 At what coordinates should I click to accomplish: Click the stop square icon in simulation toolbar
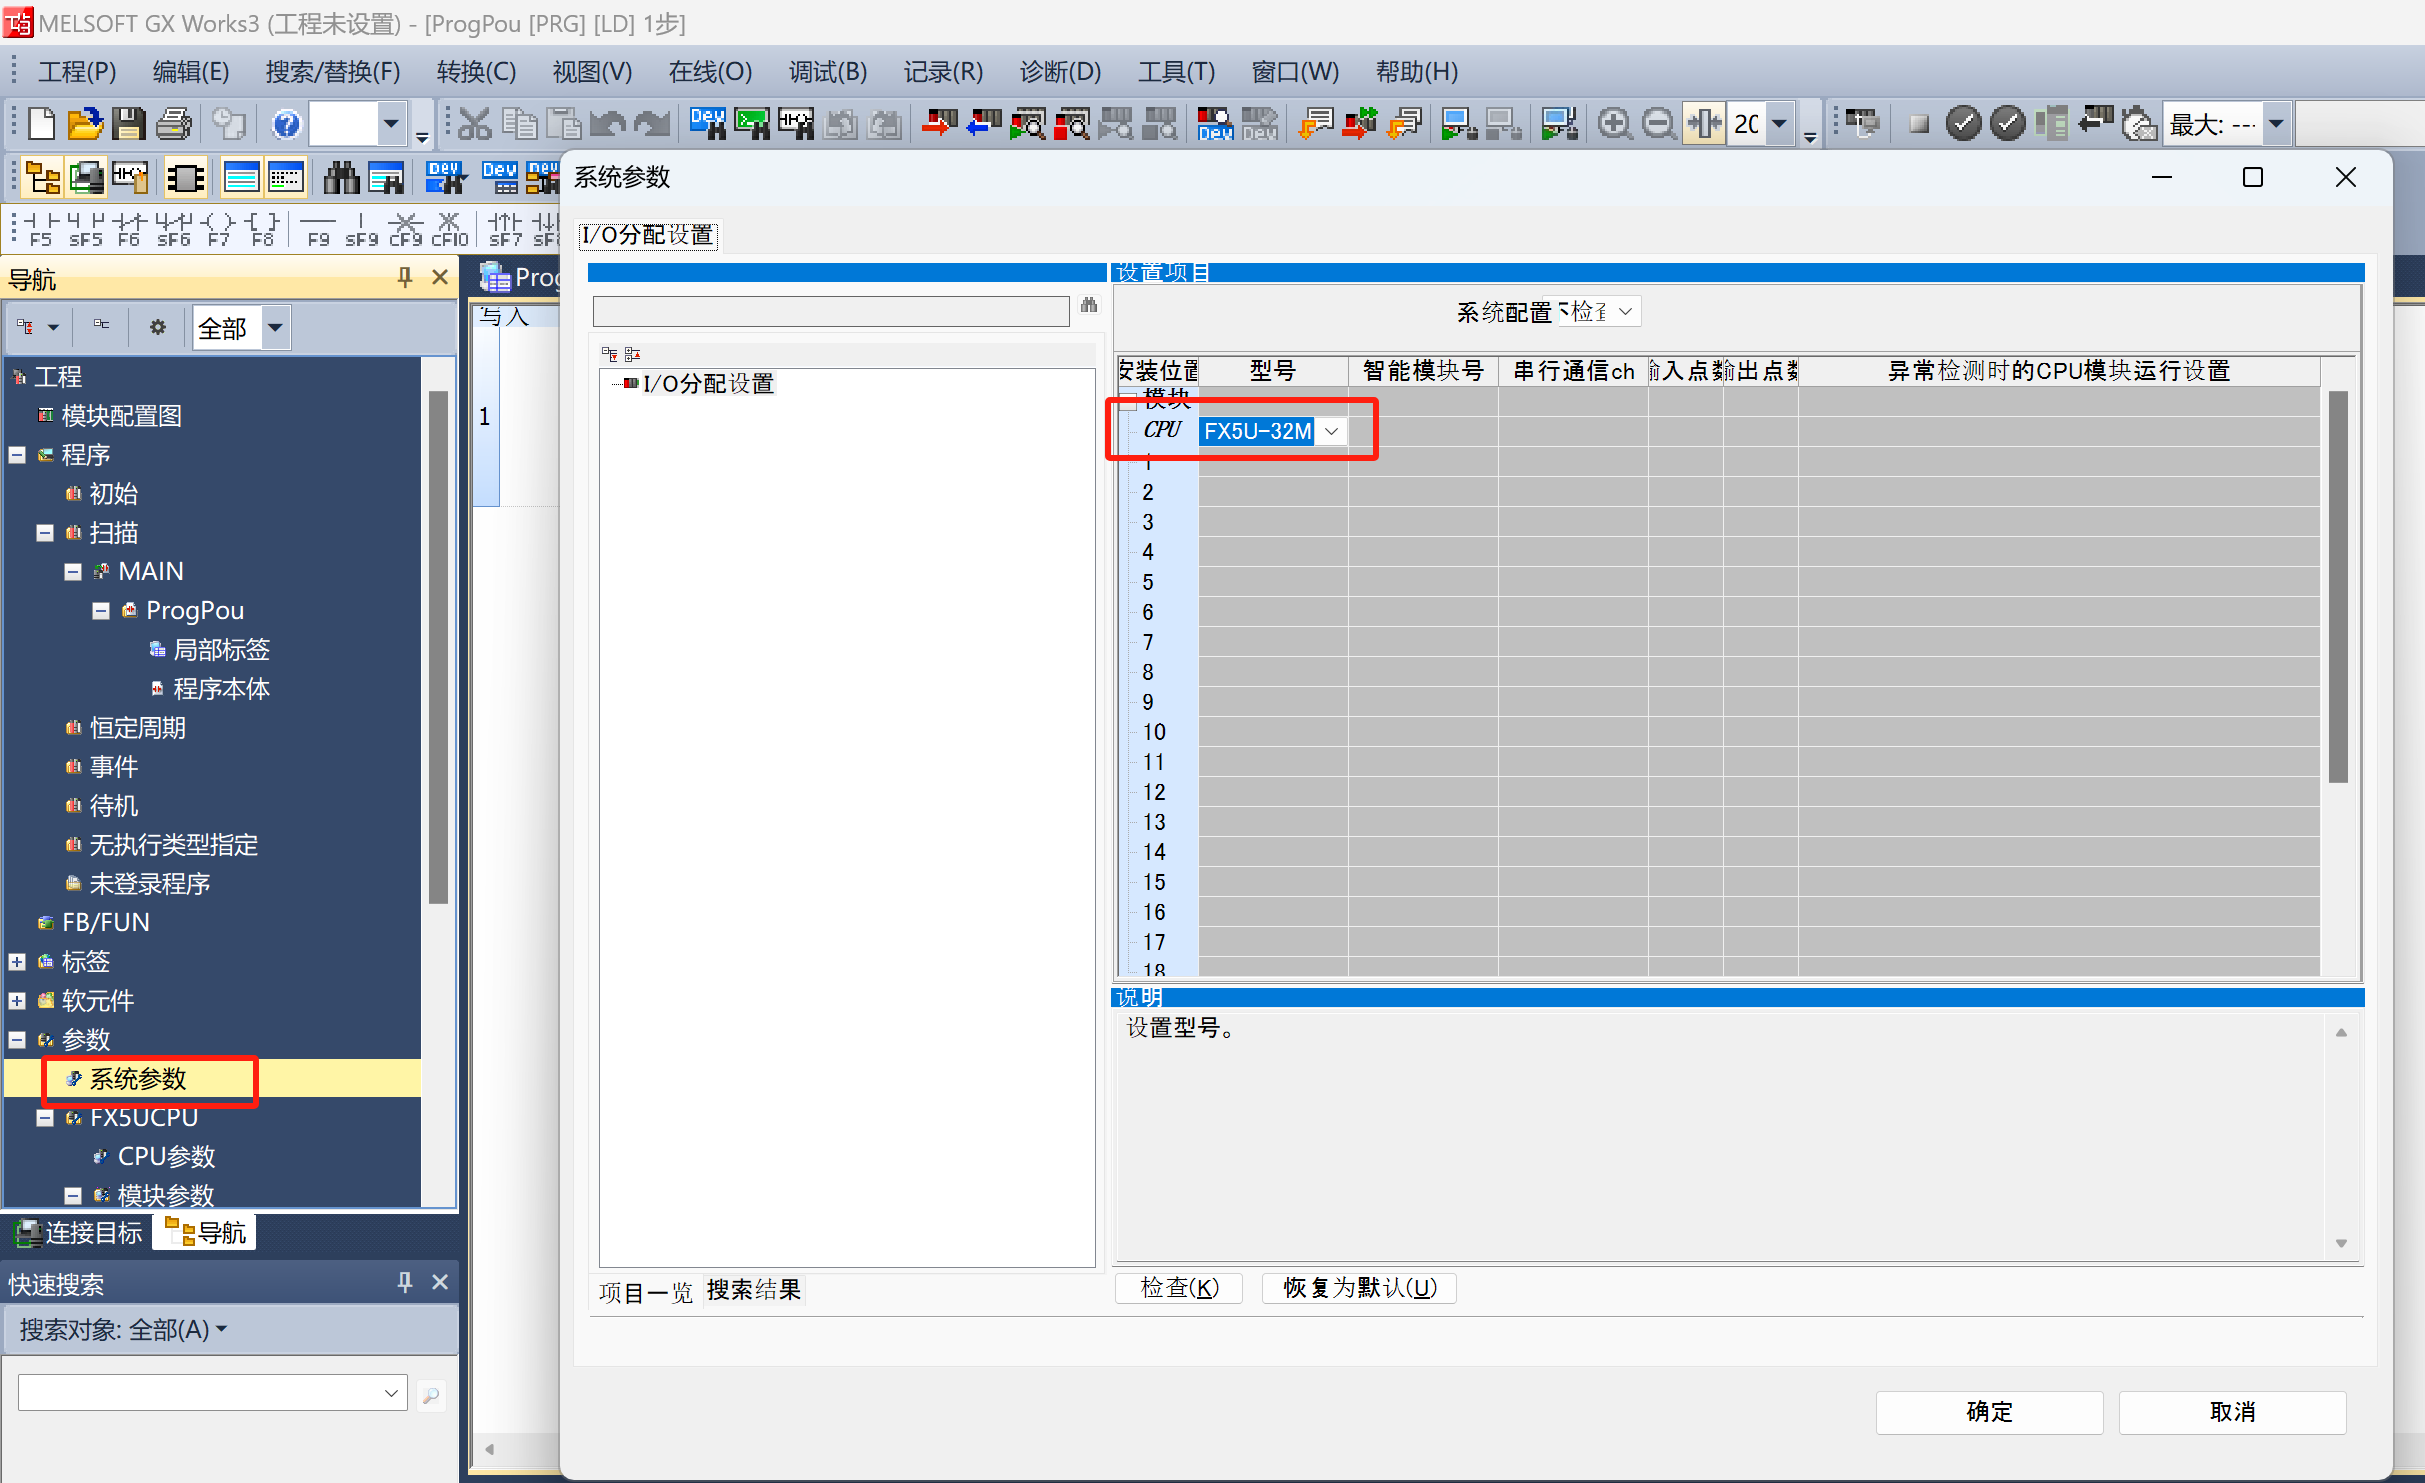point(1918,125)
